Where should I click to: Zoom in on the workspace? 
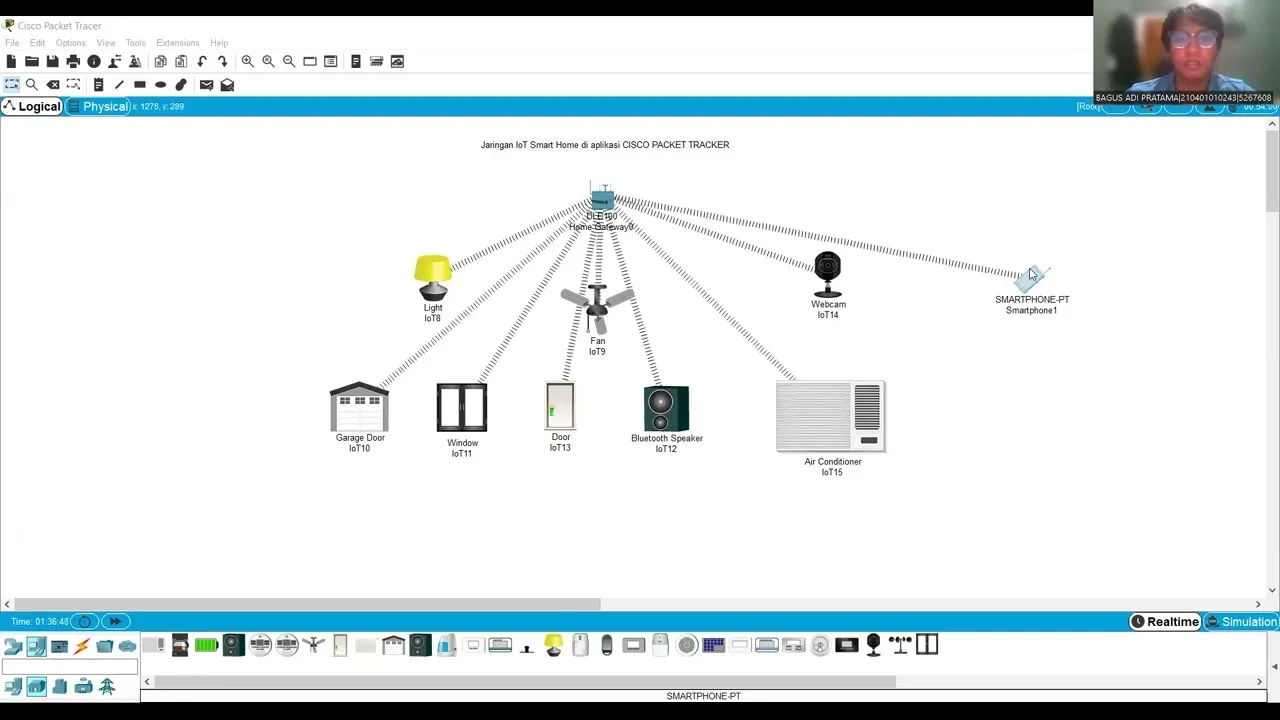pyautogui.click(x=247, y=62)
